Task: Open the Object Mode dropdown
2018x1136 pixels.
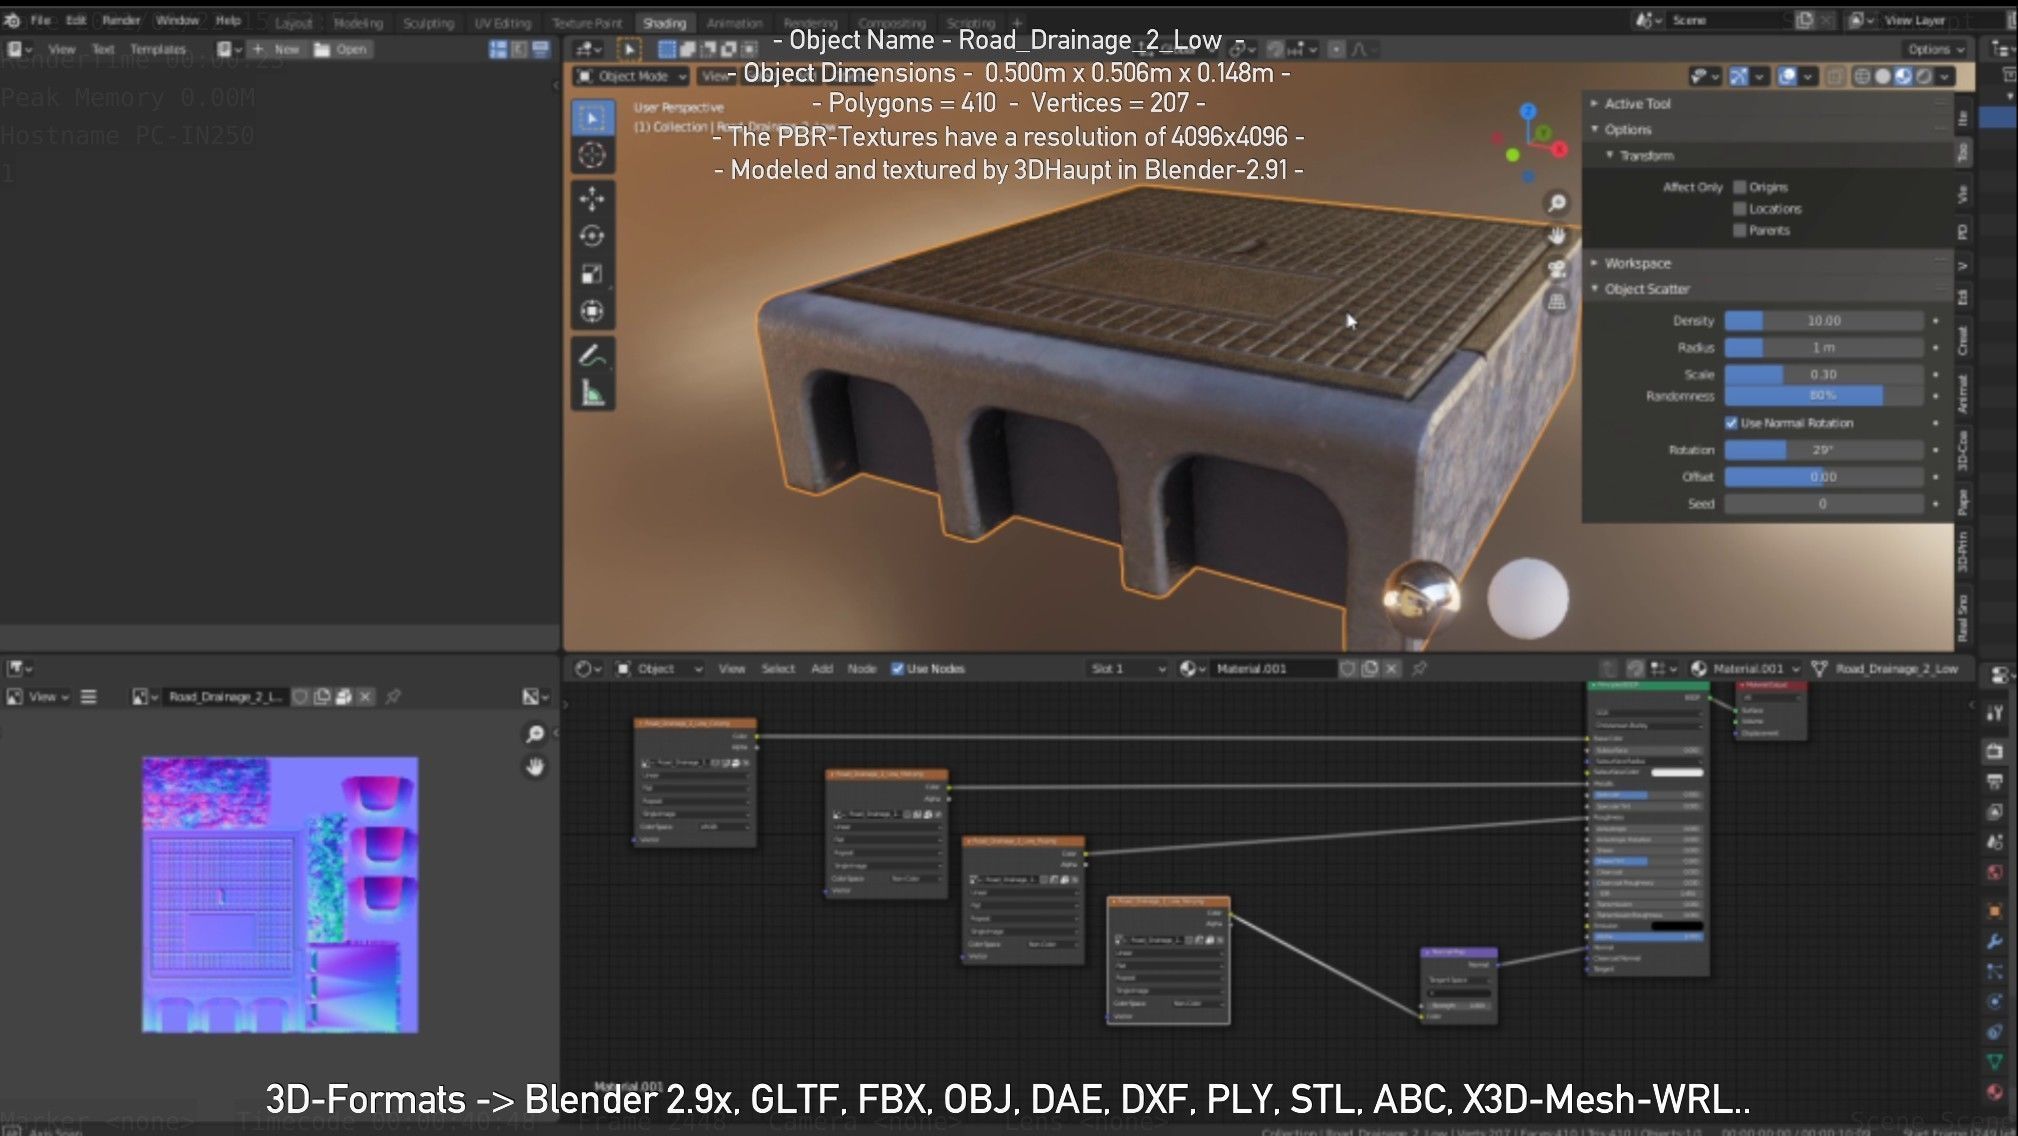Action: [631, 76]
